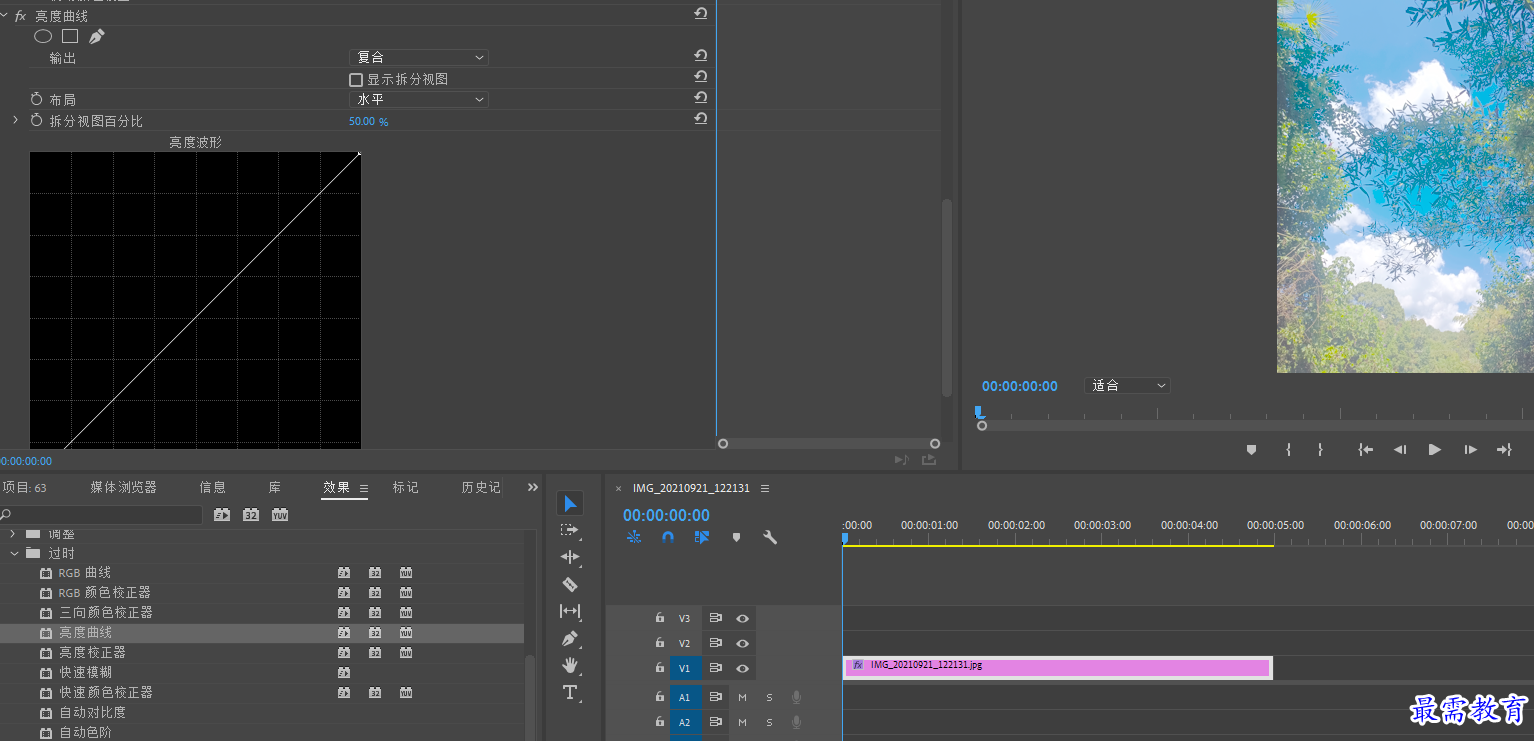Open the 库 tab
The height and width of the screenshot is (741, 1534).
tap(274, 487)
